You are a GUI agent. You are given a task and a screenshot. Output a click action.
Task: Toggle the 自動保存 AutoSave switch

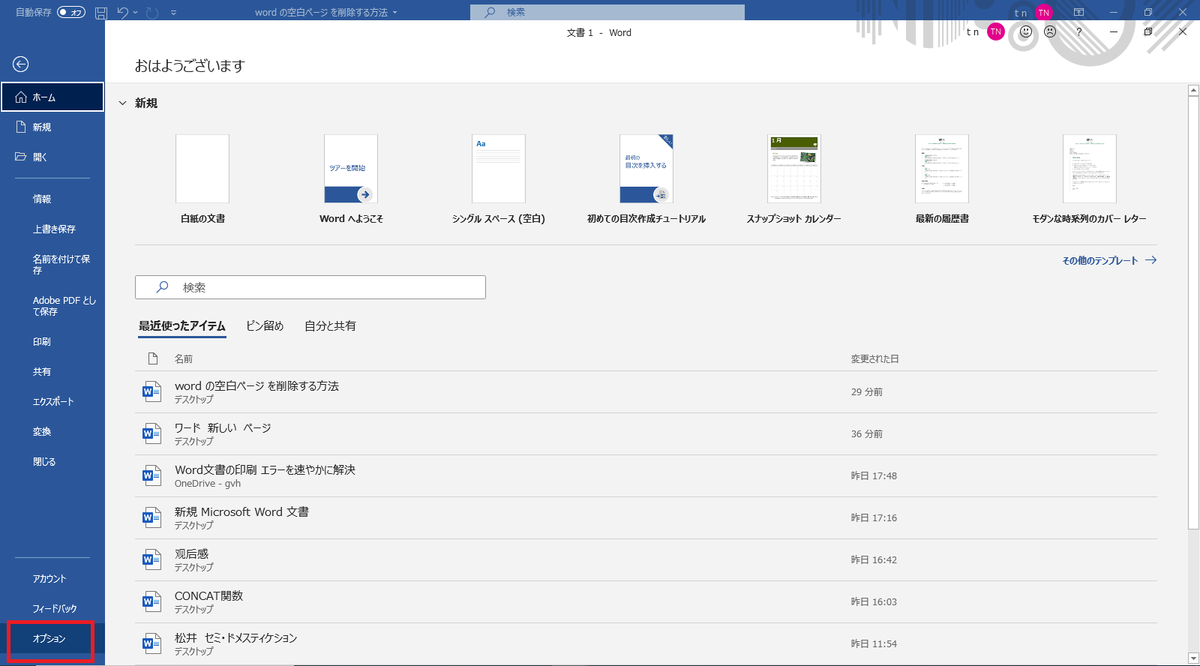click(71, 12)
